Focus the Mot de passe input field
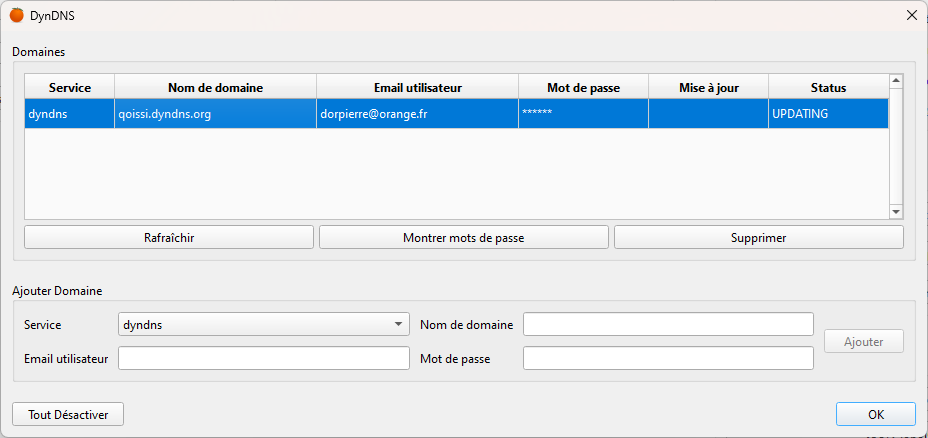 (668, 358)
